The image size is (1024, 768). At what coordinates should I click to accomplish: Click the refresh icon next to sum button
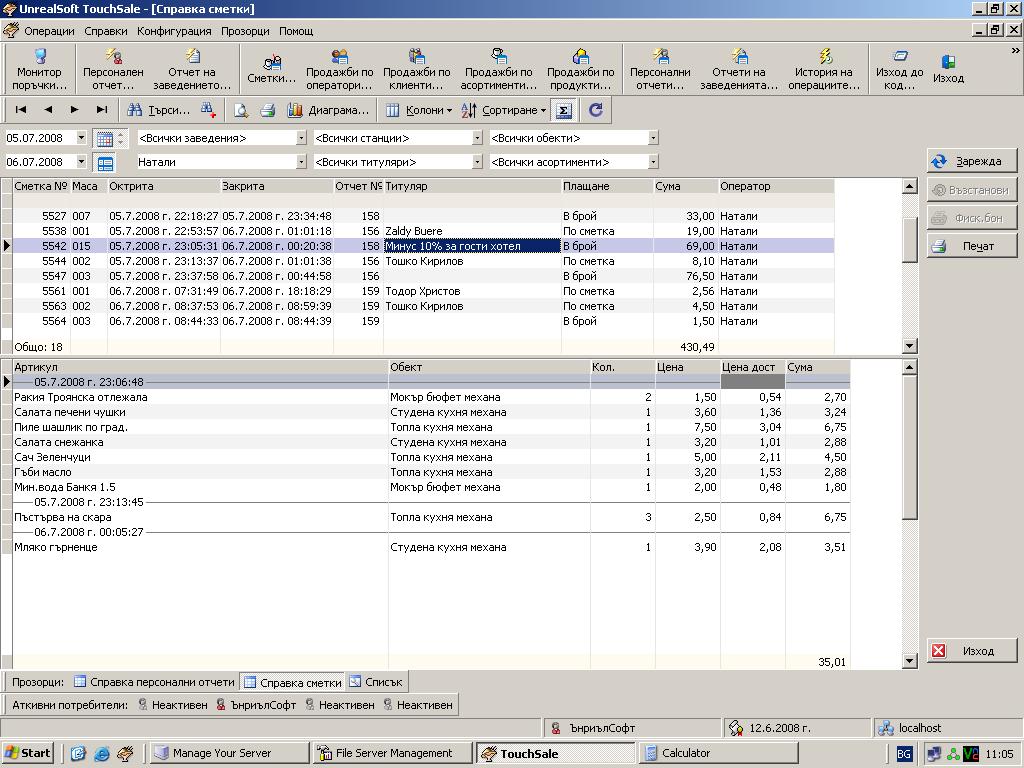pos(596,110)
